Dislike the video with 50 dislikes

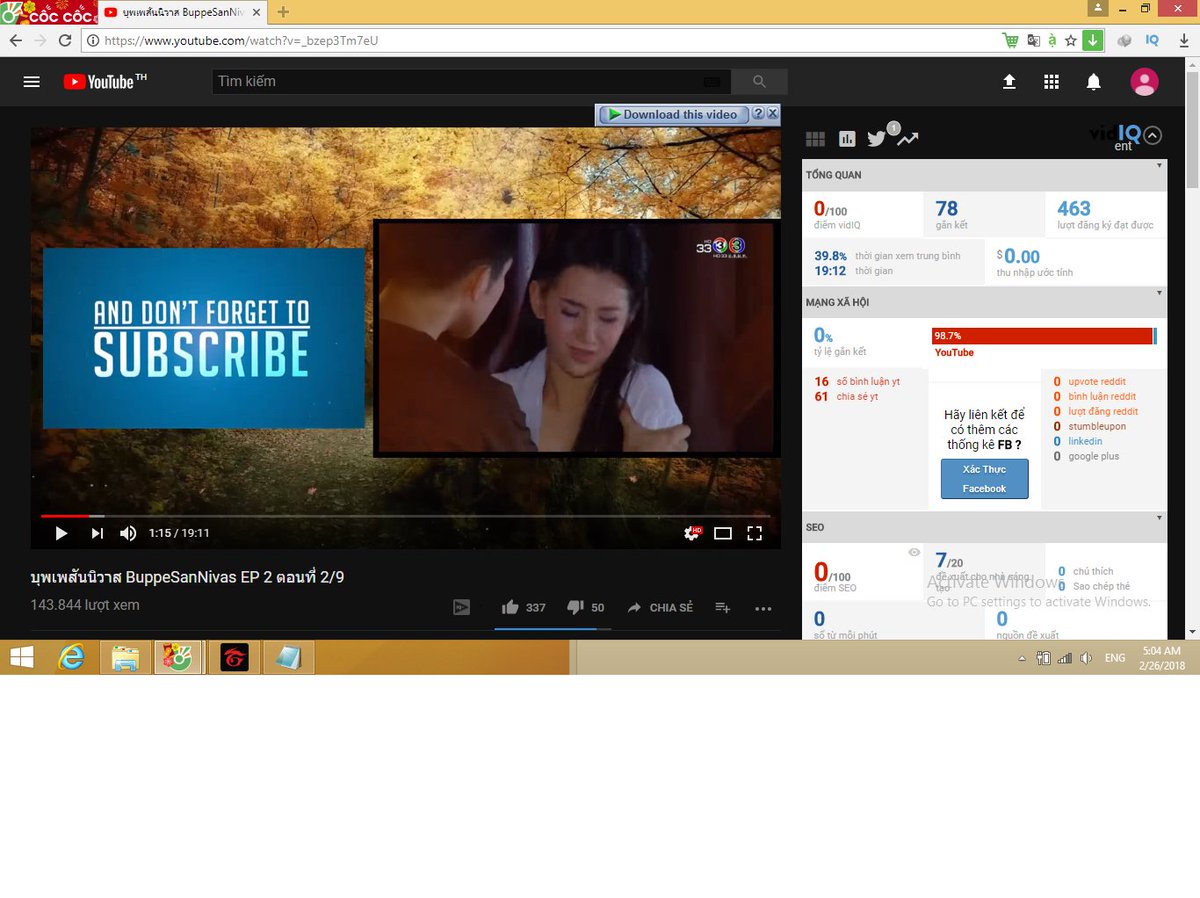[585, 607]
